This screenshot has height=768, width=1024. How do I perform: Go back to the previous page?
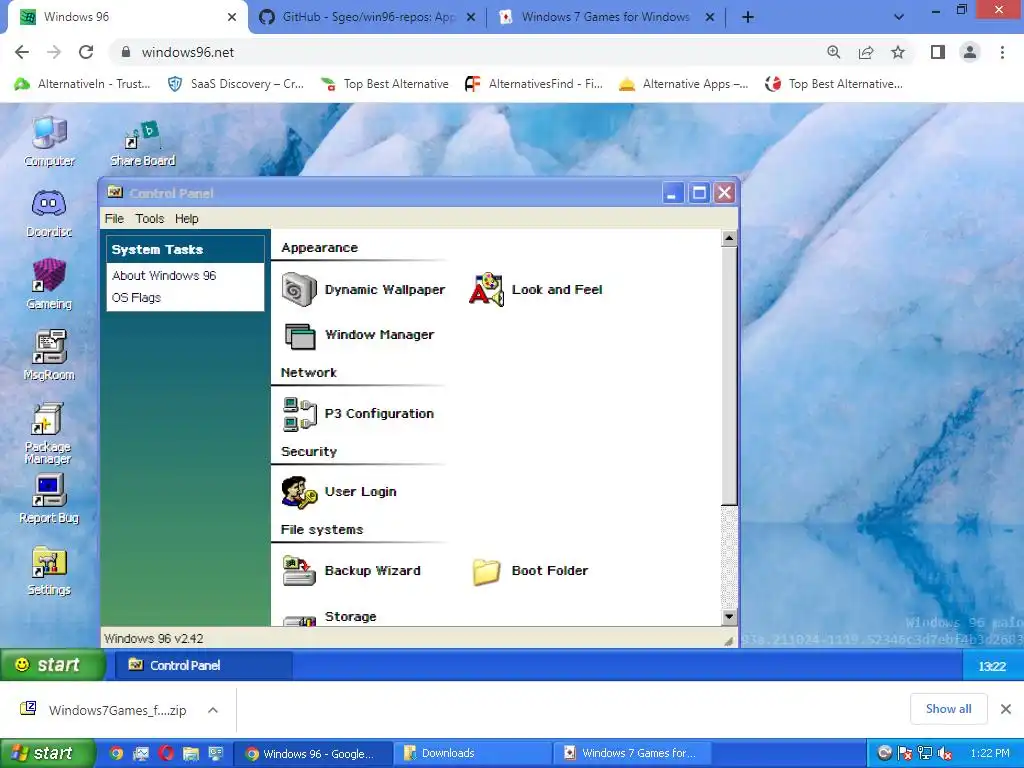(x=22, y=52)
